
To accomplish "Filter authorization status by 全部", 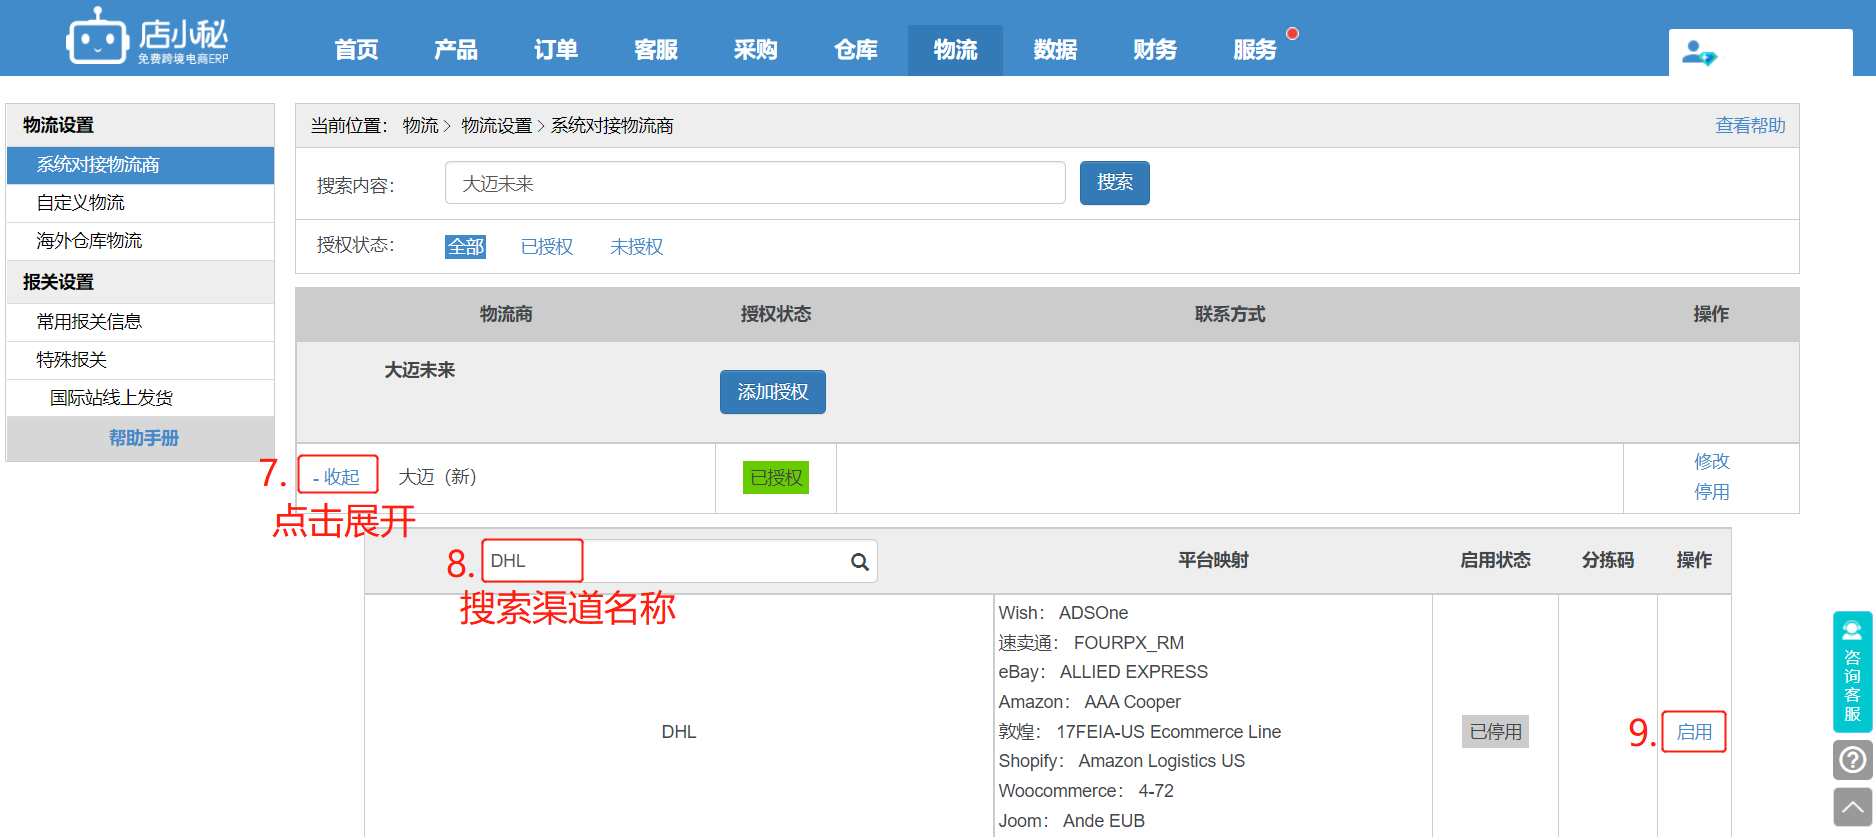I will [x=466, y=247].
